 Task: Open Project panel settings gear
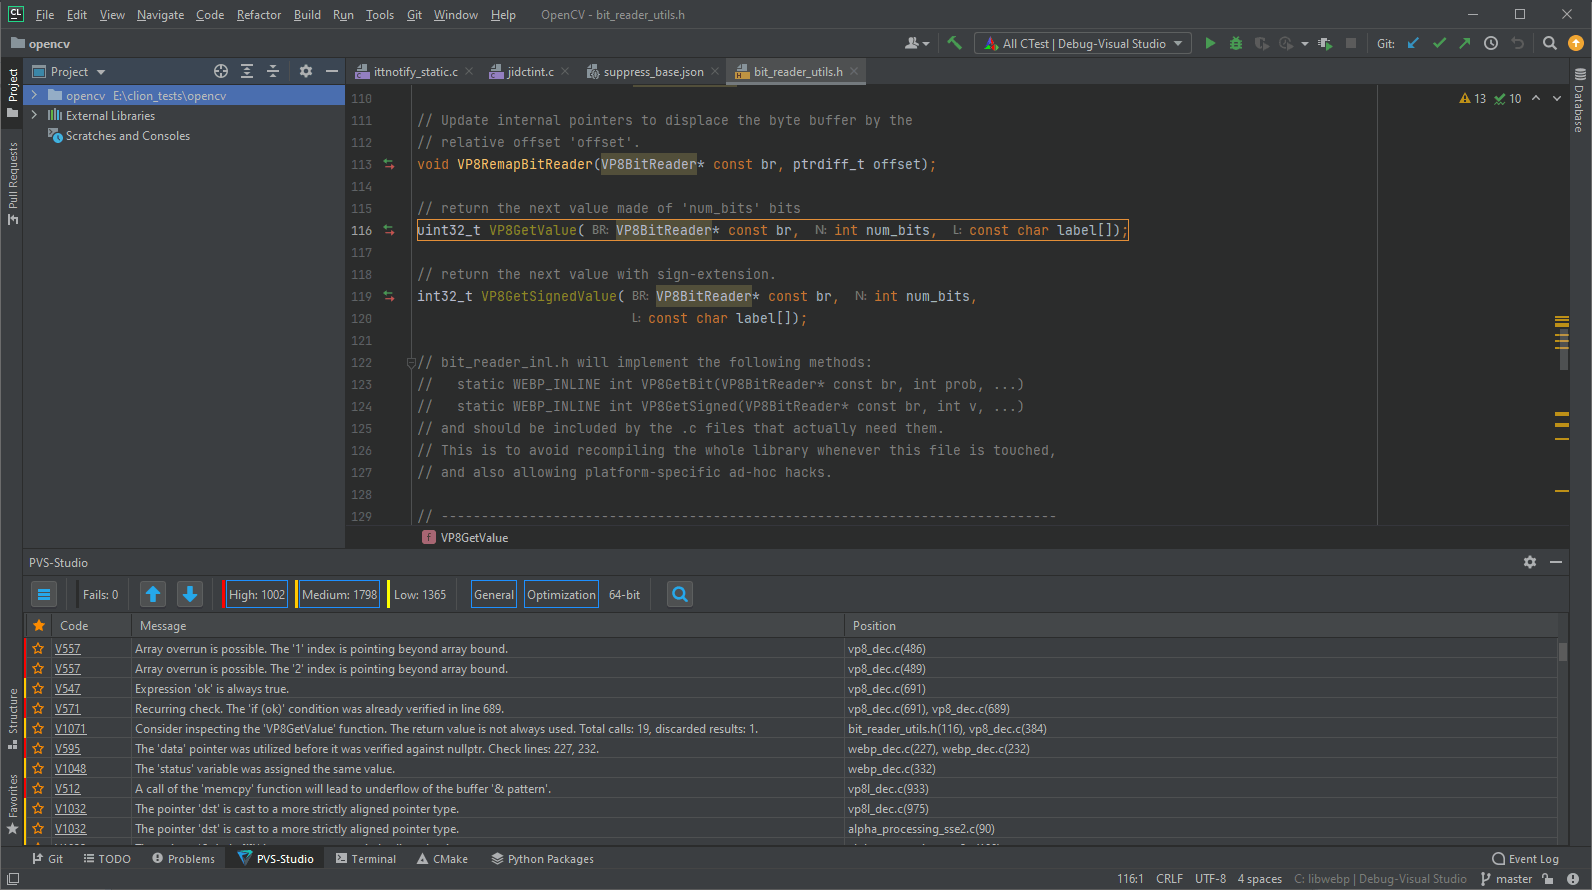point(306,71)
